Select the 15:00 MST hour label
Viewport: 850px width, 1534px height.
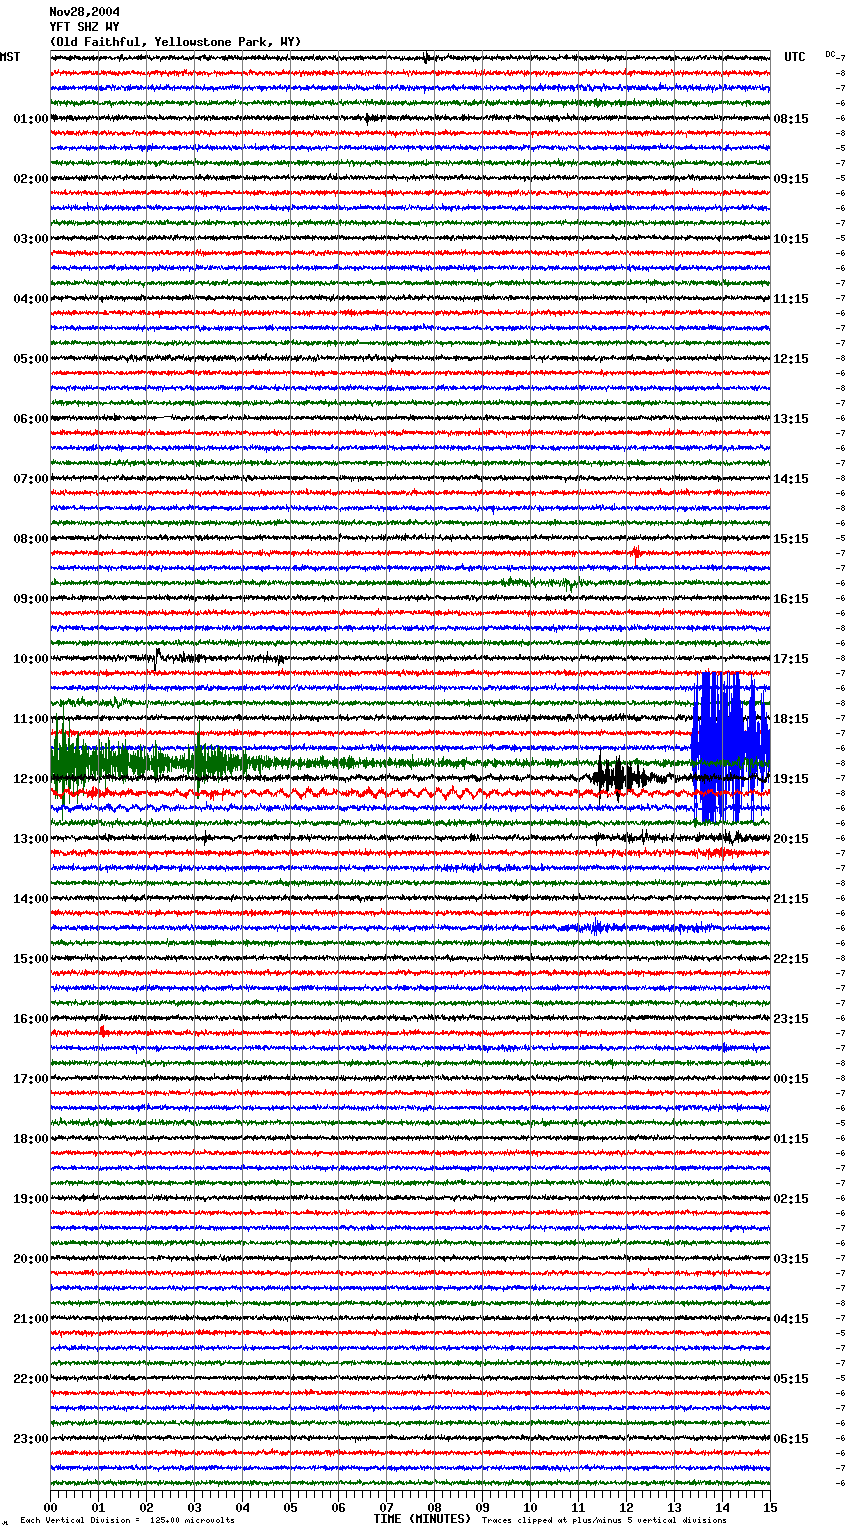31,959
